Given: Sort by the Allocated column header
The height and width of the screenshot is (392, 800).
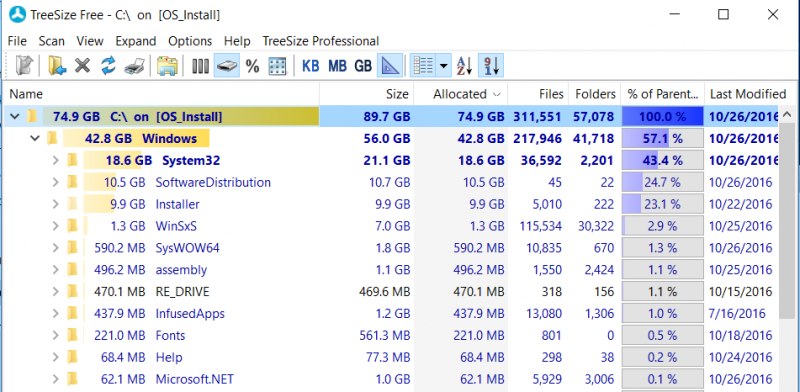Looking at the screenshot, I should 461,94.
